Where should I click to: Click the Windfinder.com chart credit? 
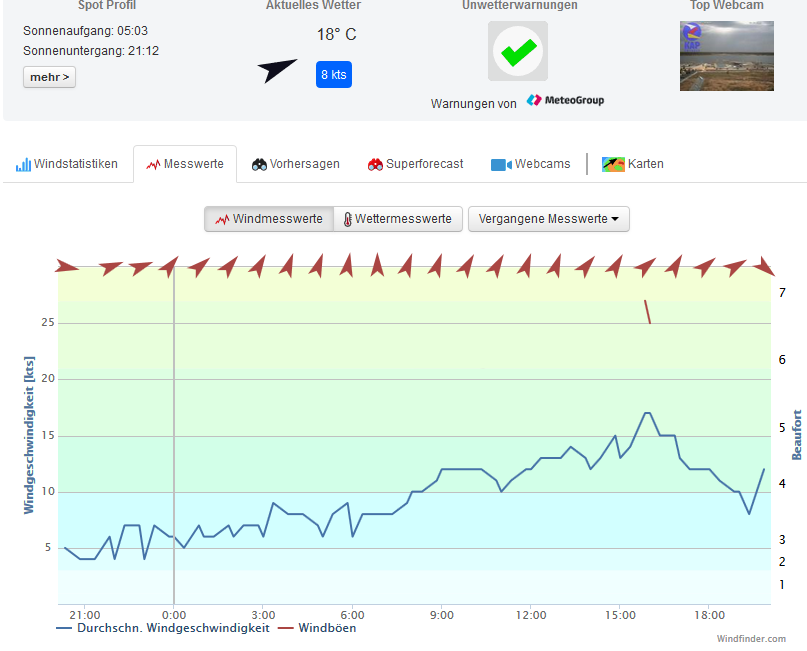click(x=751, y=639)
